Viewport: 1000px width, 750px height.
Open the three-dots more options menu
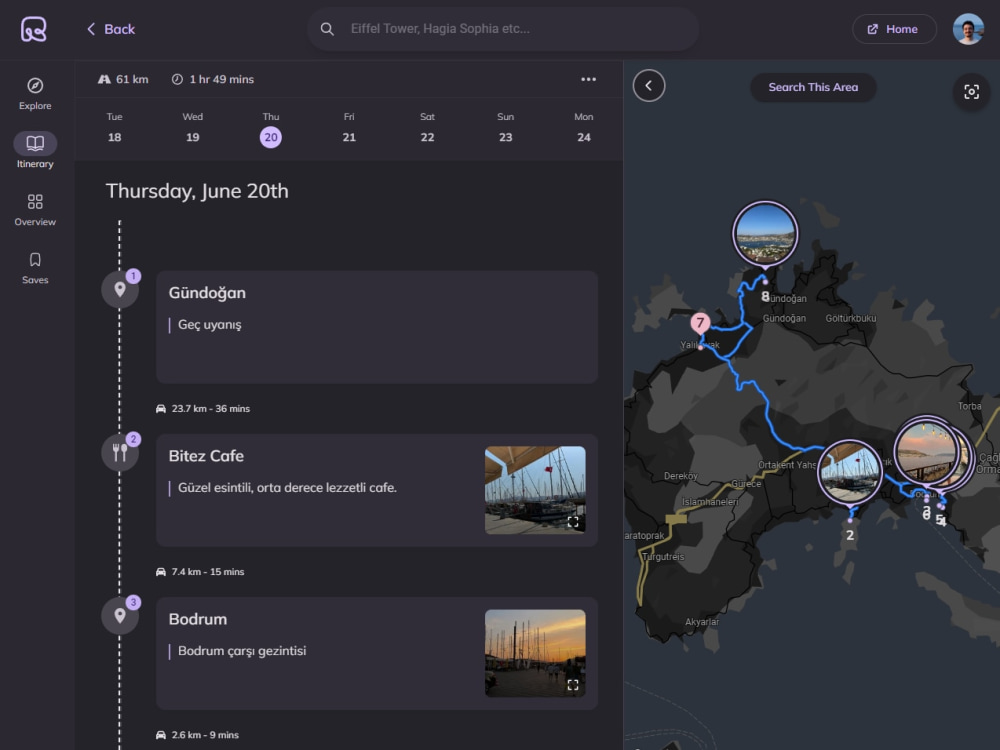pyautogui.click(x=589, y=79)
